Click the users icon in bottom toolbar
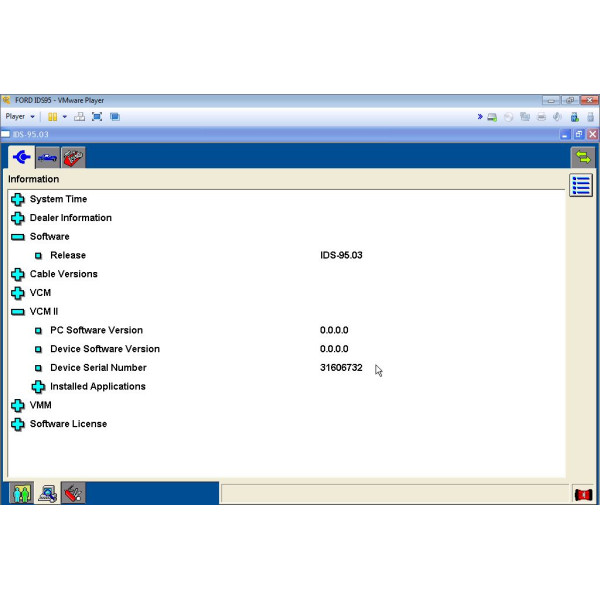The width and height of the screenshot is (600, 600). point(21,493)
